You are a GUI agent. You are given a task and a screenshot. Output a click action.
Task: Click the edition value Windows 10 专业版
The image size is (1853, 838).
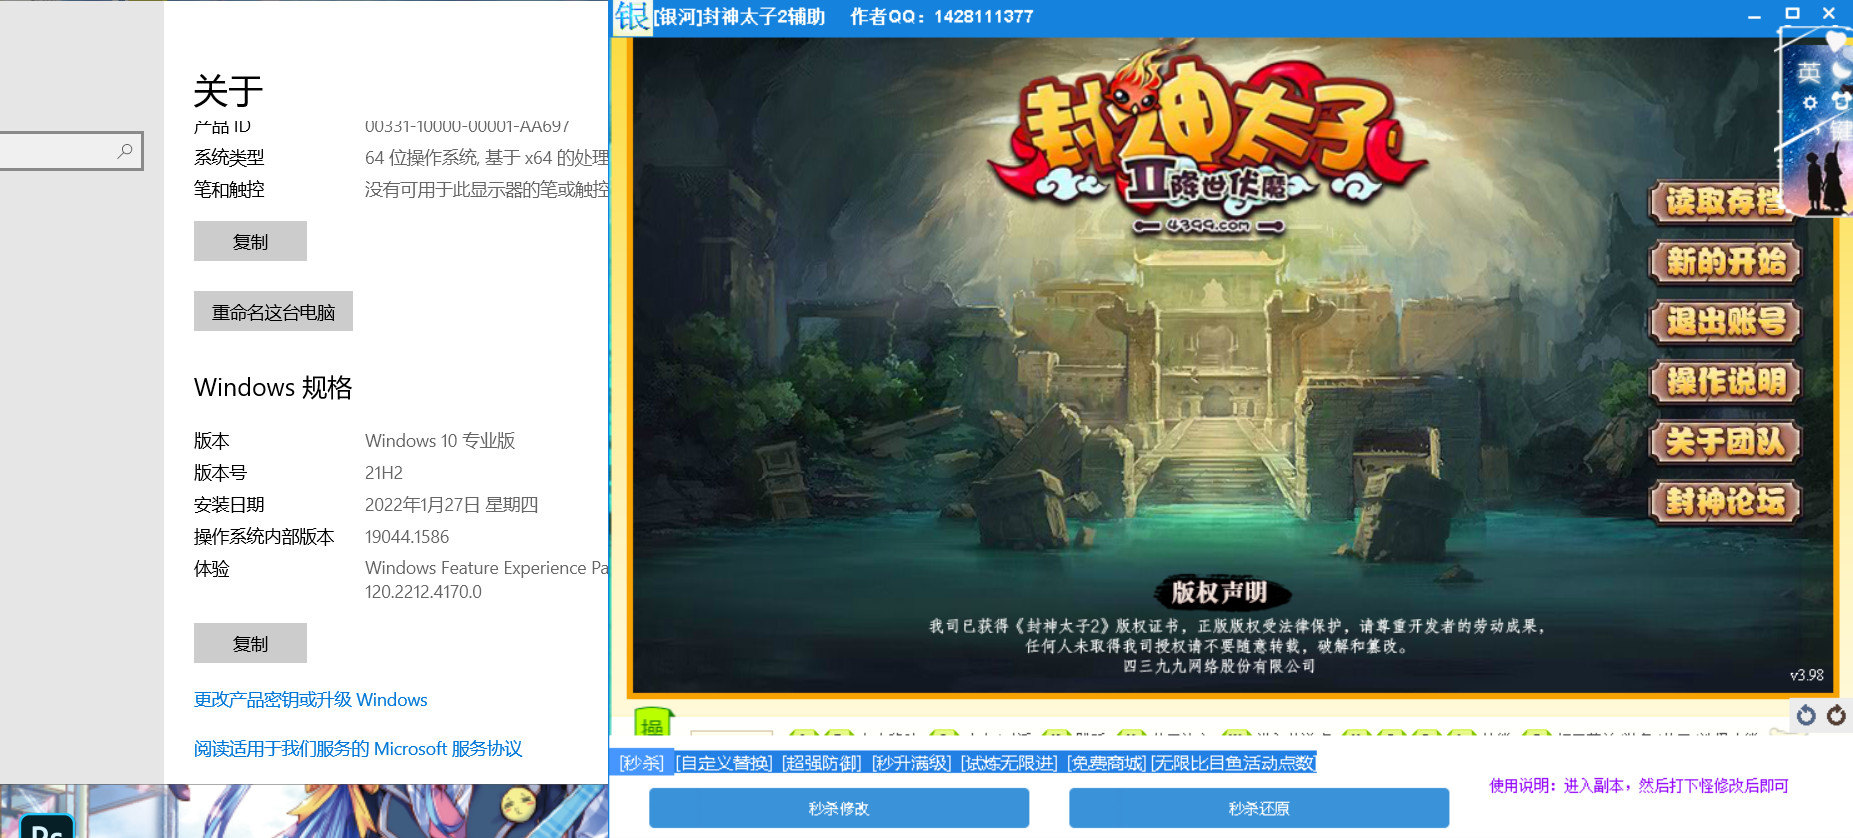(x=440, y=441)
